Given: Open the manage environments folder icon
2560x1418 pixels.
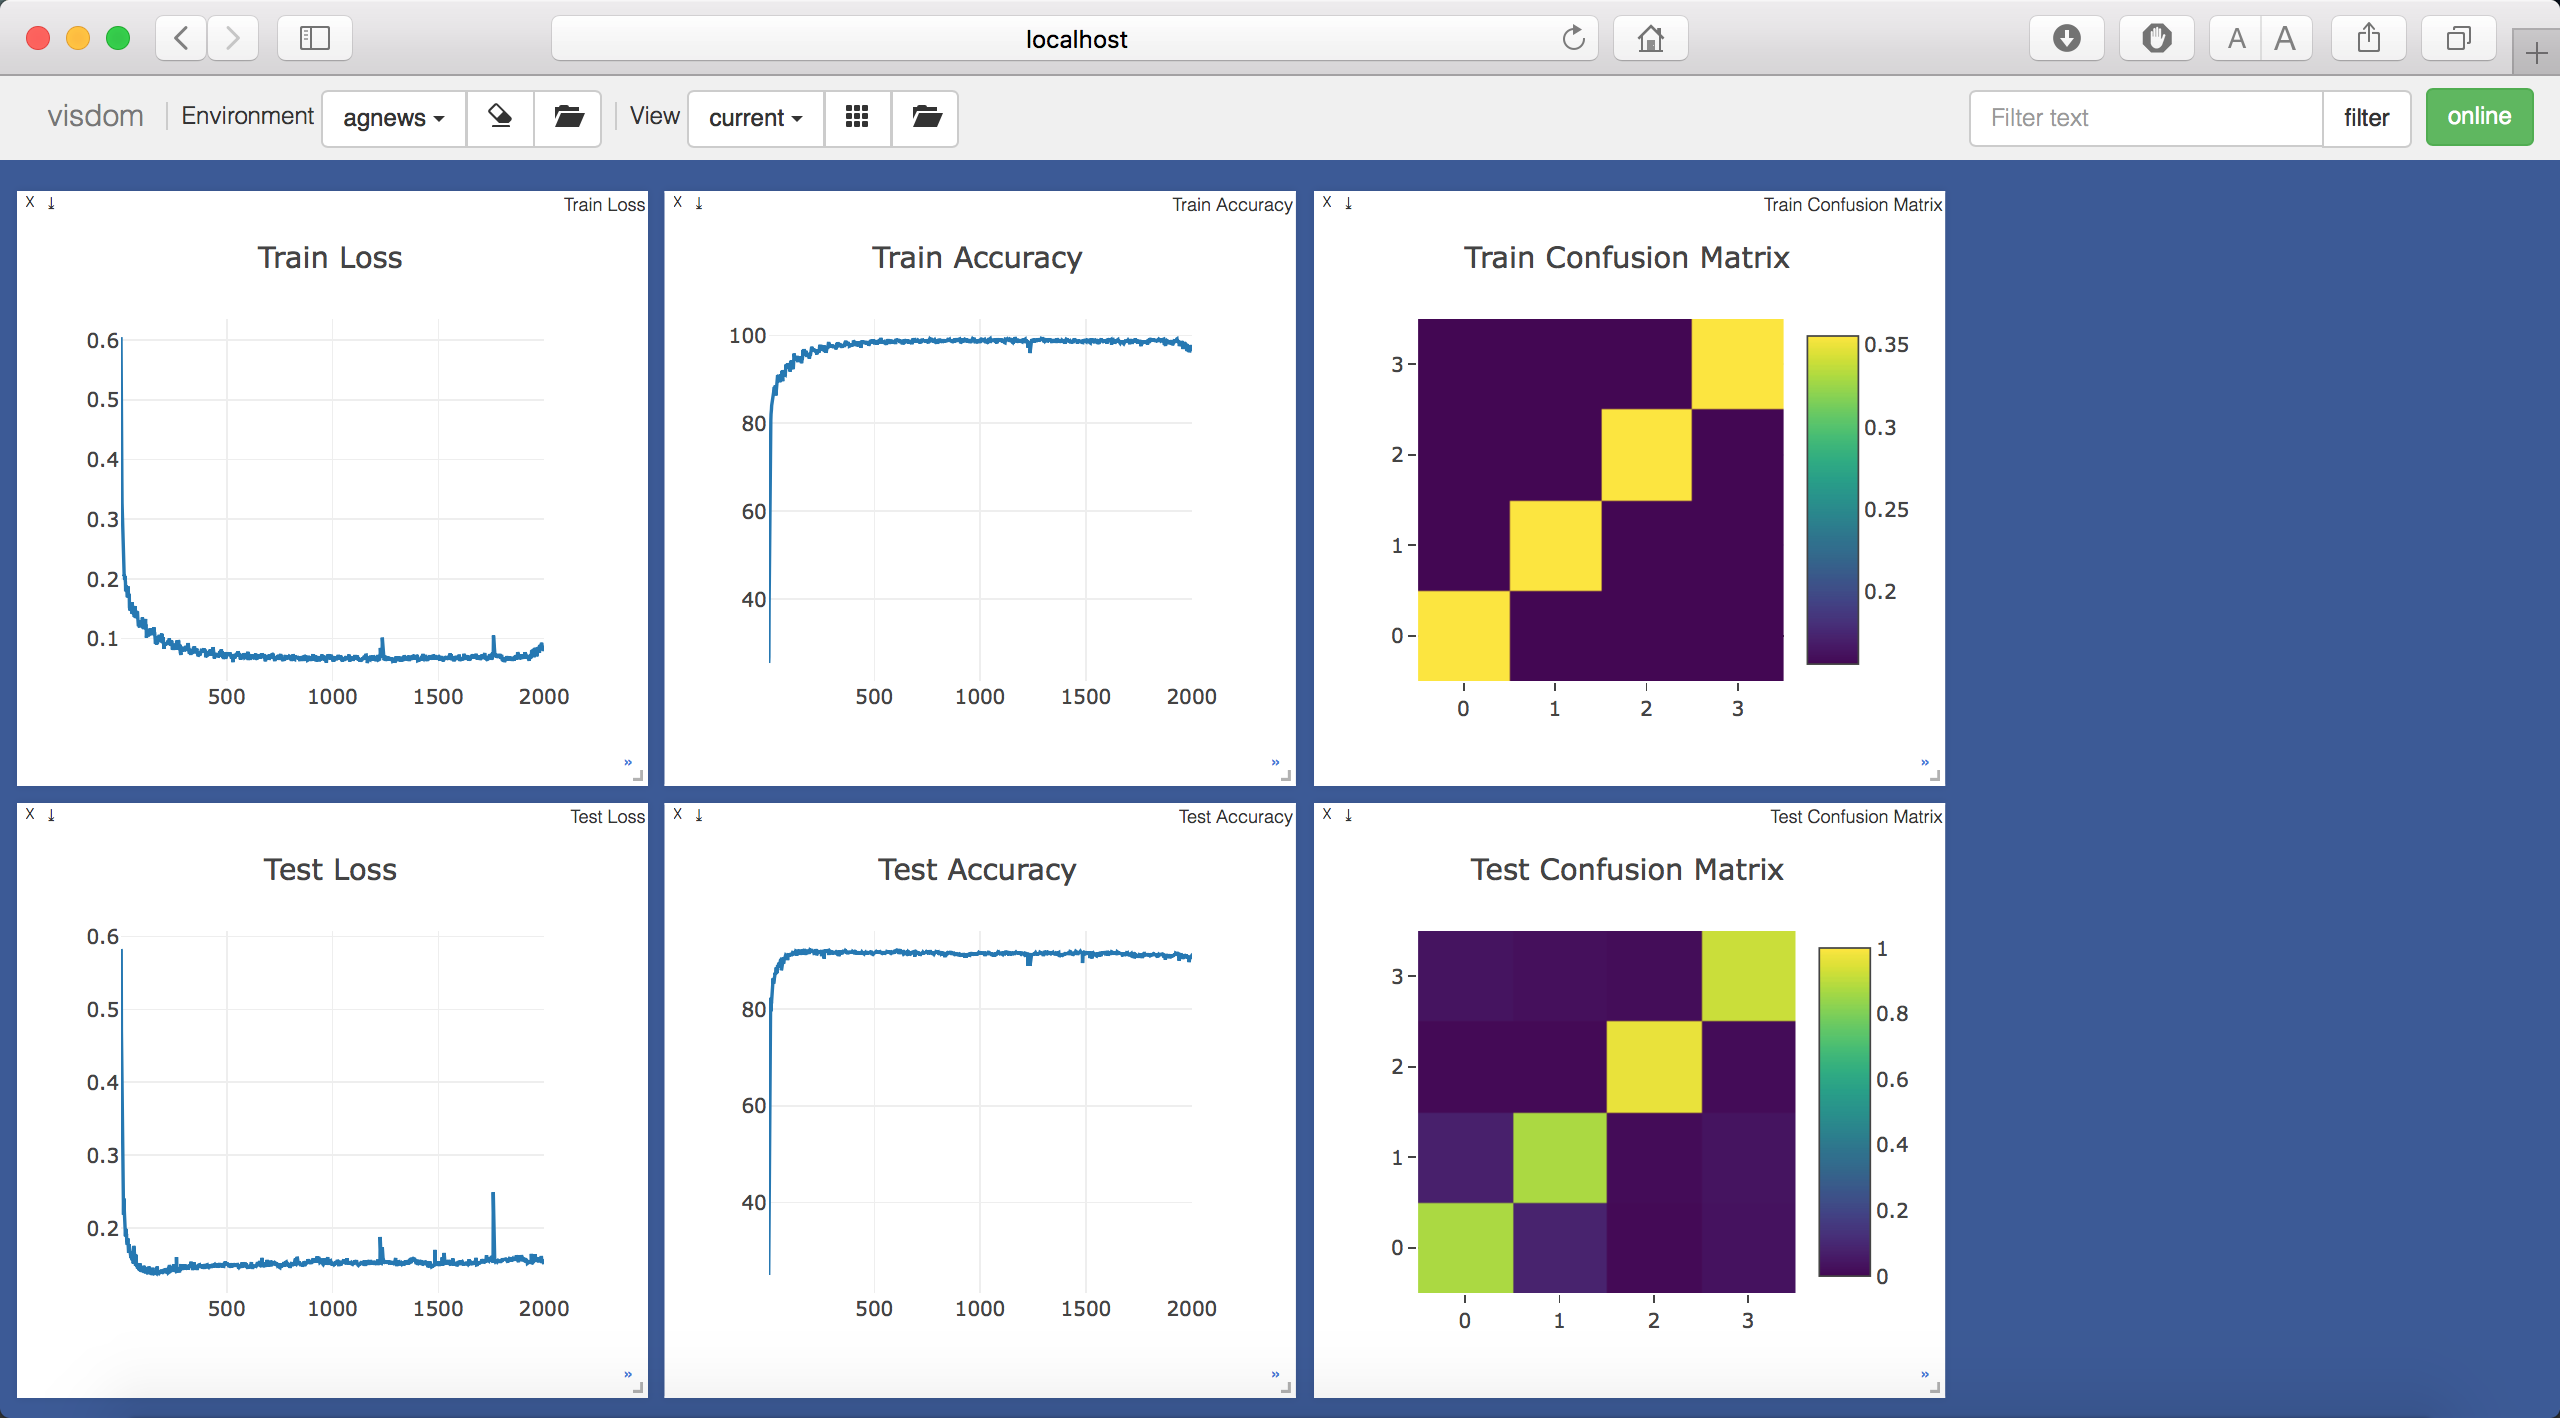Looking at the screenshot, I should pyautogui.click(x=568, y=118).
